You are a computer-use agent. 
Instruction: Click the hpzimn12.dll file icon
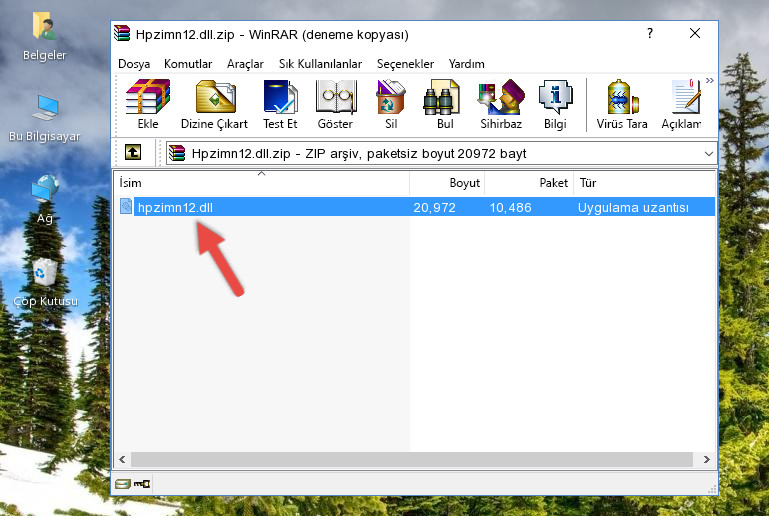coord(126,206)
